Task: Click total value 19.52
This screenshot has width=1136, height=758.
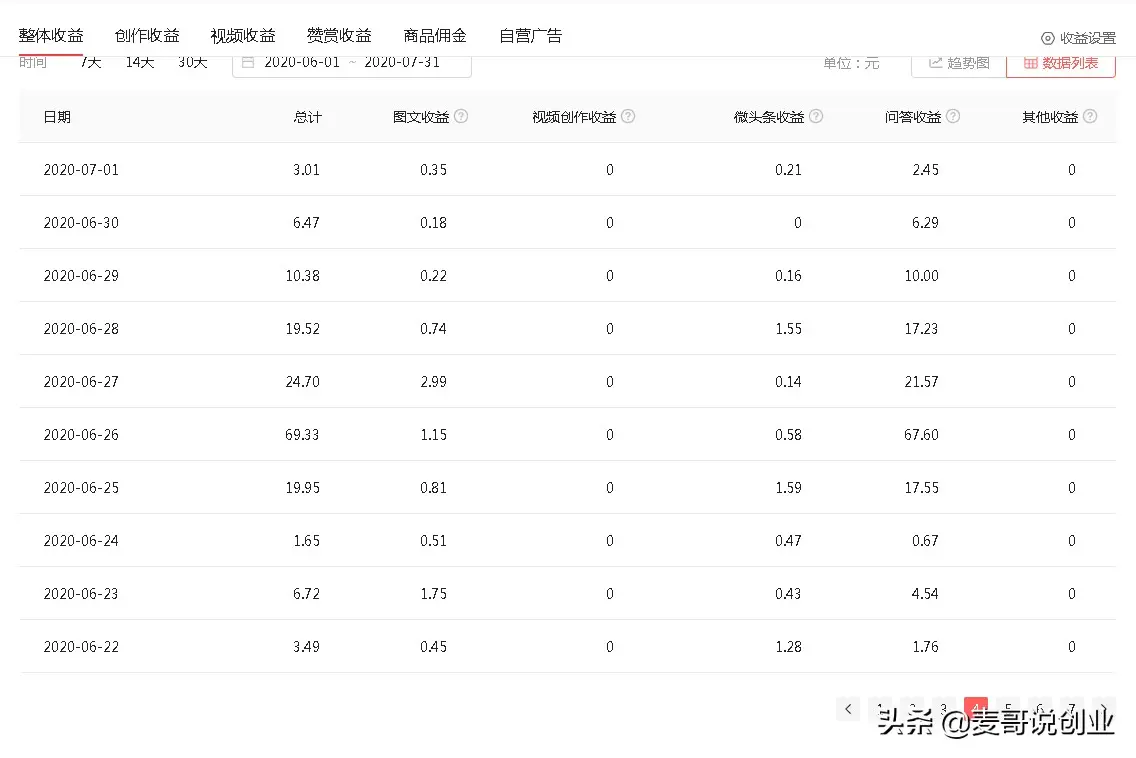Action: click(x=302, y=328)
